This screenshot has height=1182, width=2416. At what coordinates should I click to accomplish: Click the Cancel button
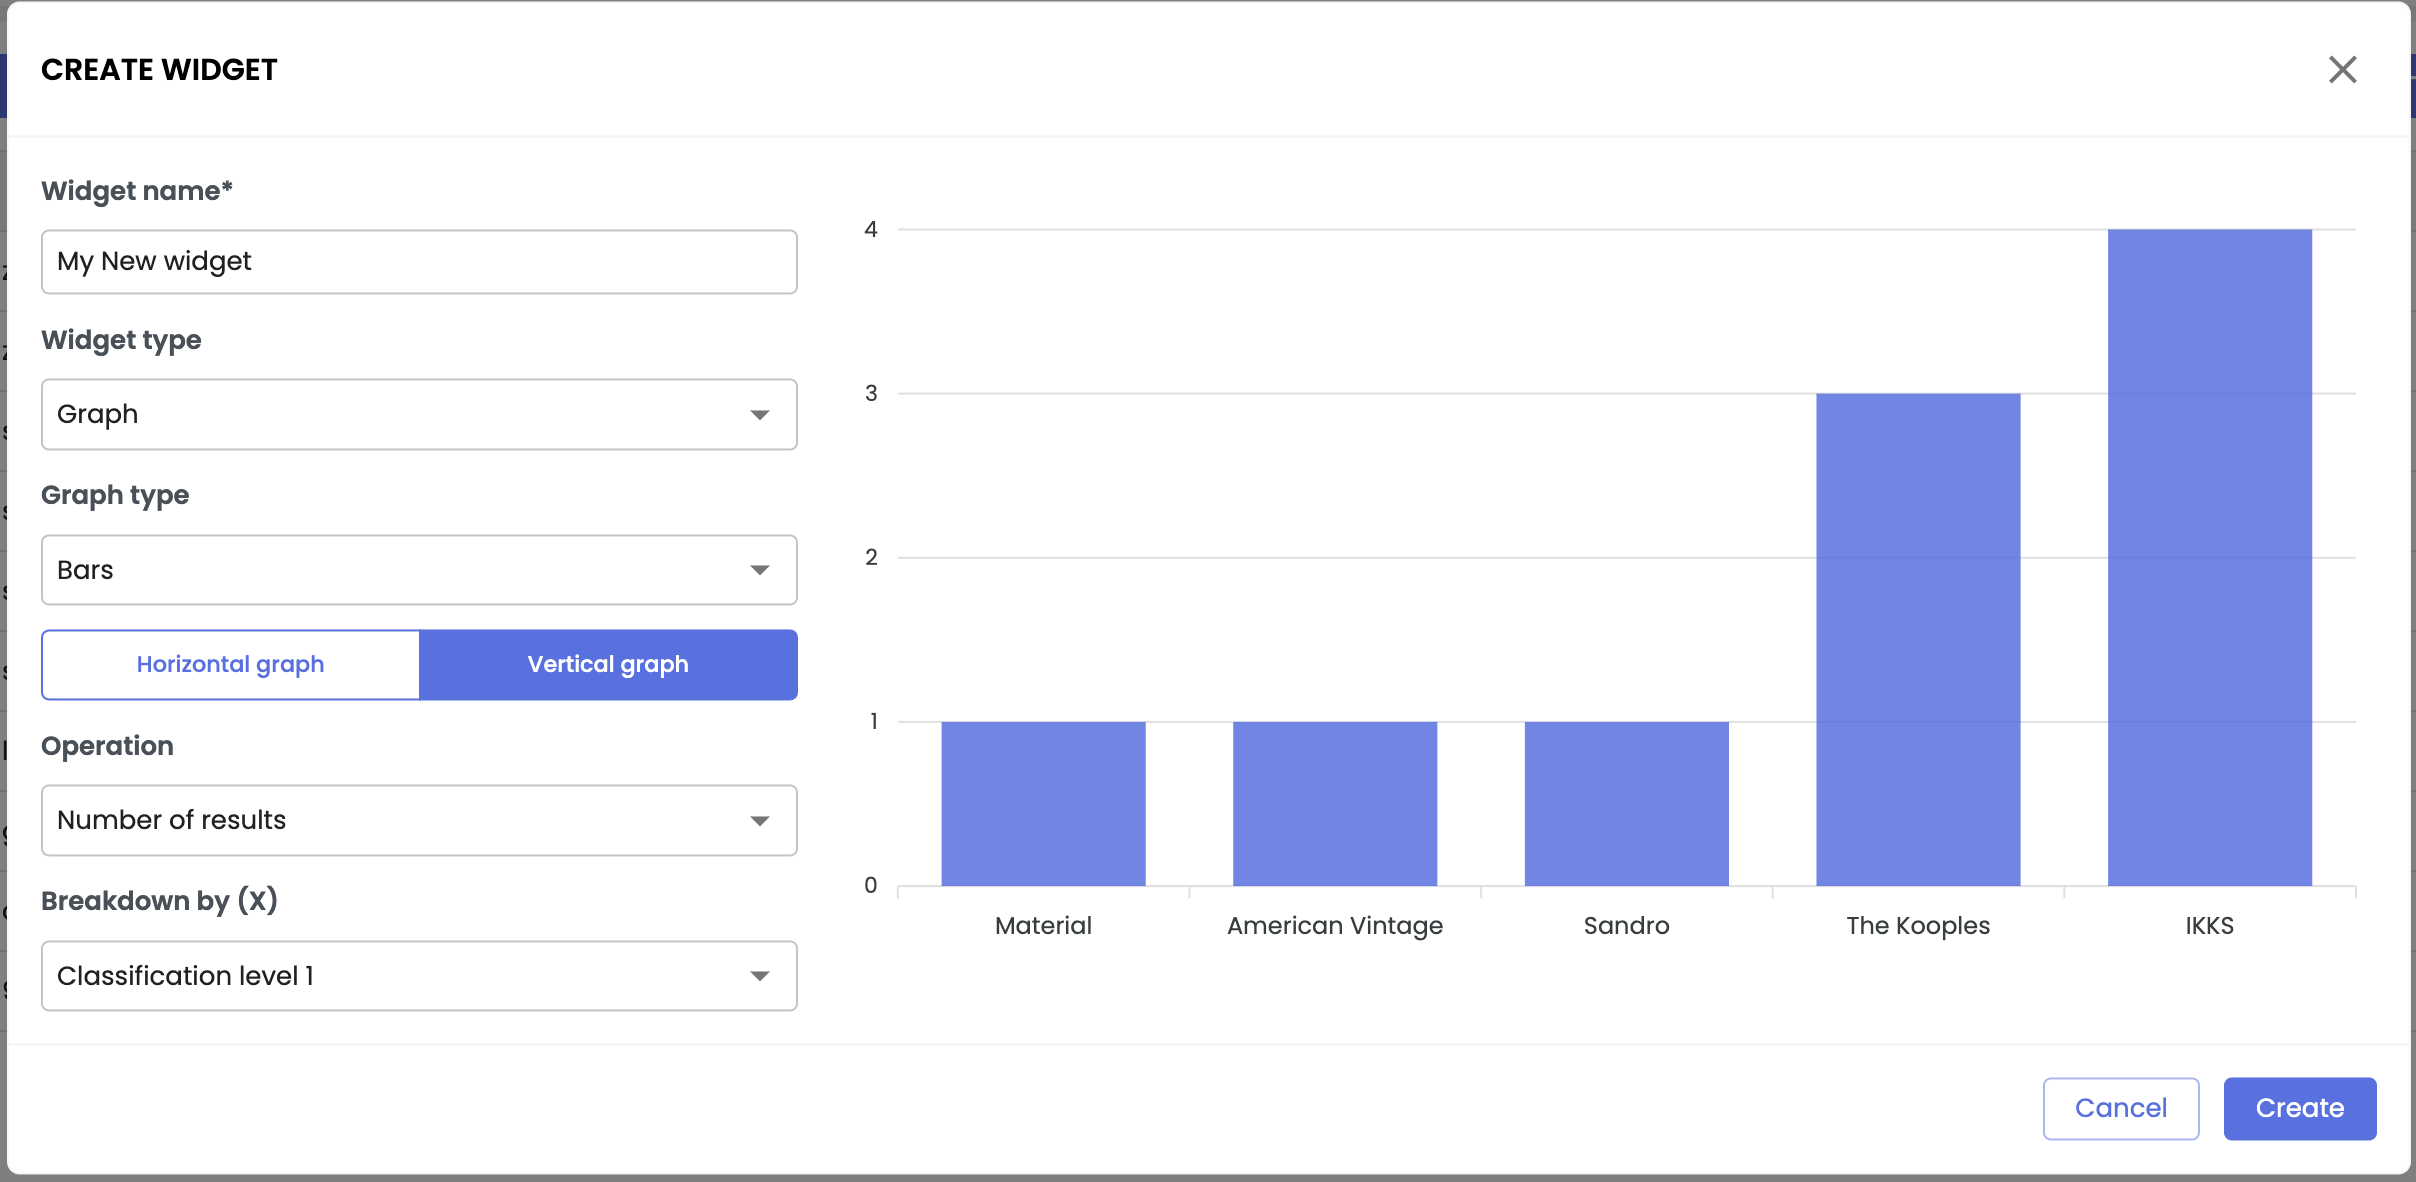point(2120,1108)
